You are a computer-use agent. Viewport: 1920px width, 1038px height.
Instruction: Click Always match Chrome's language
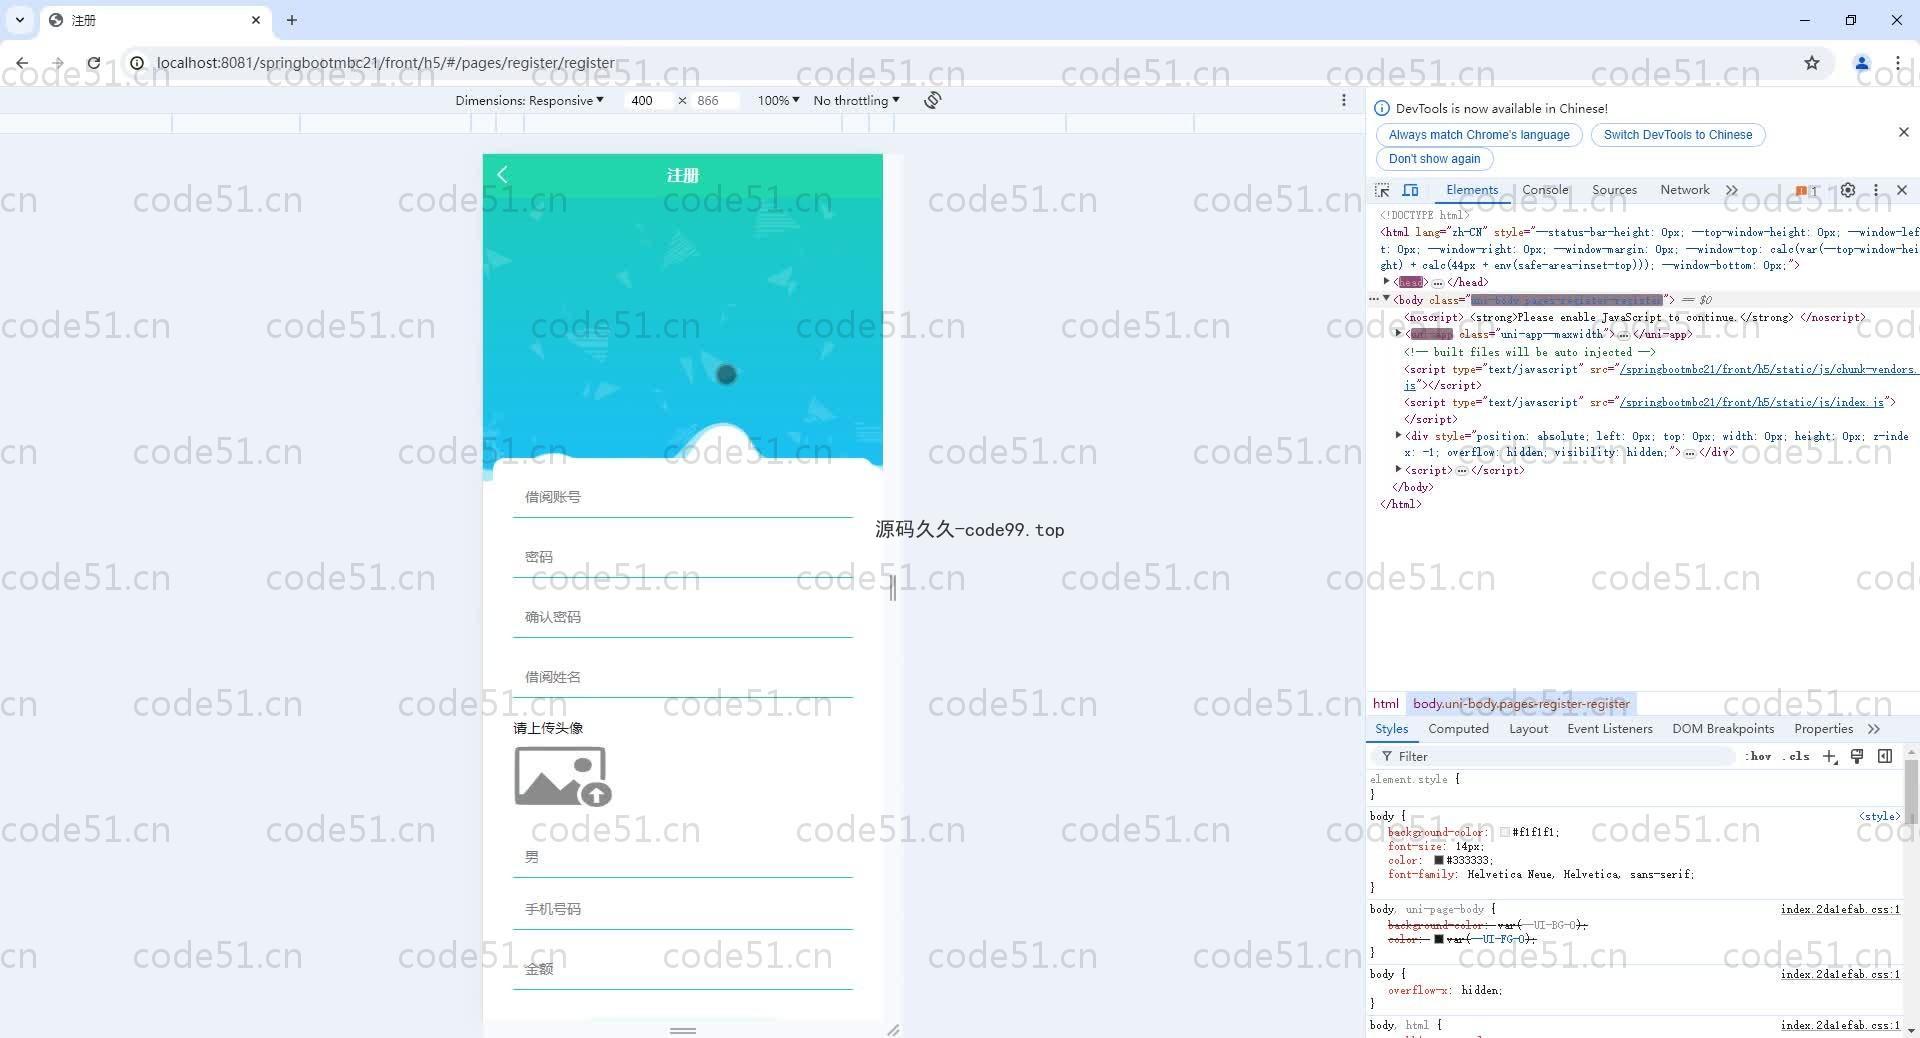(1479, 135)
